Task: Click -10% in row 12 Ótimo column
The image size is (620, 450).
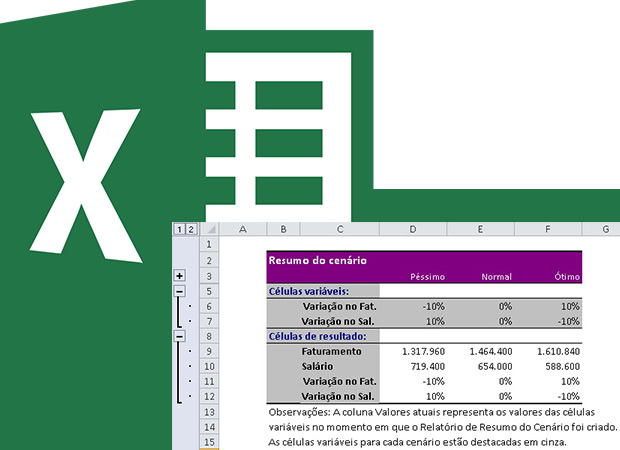Action: (569, 397)
